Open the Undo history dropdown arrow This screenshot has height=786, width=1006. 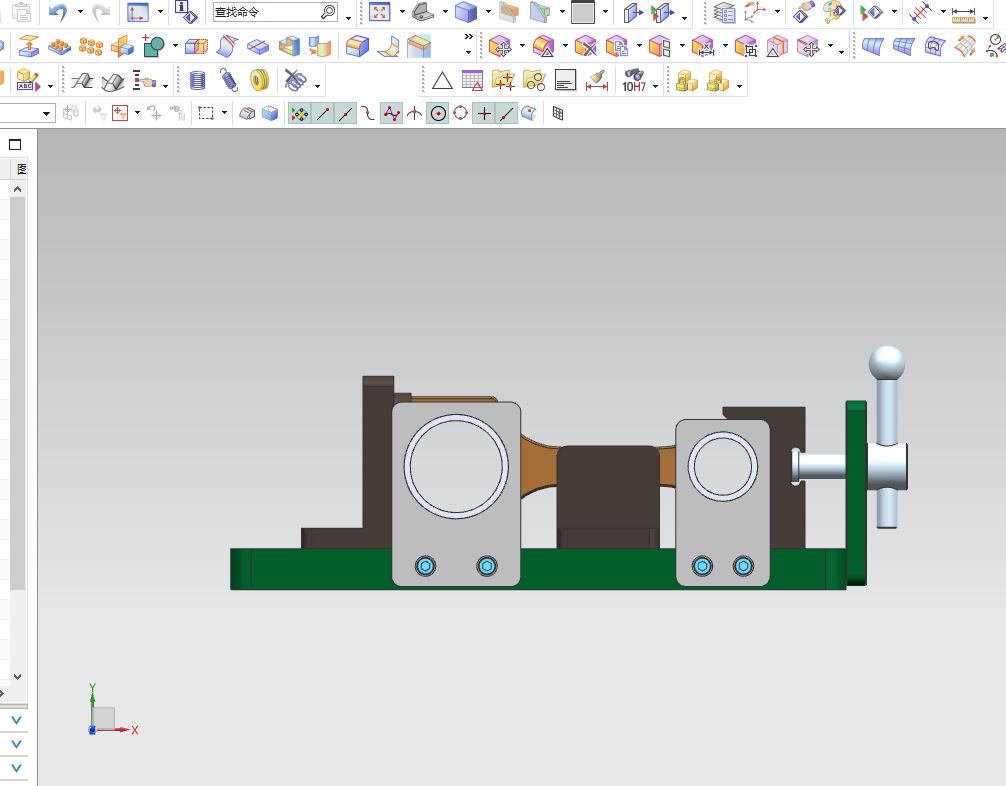[80, 12]
